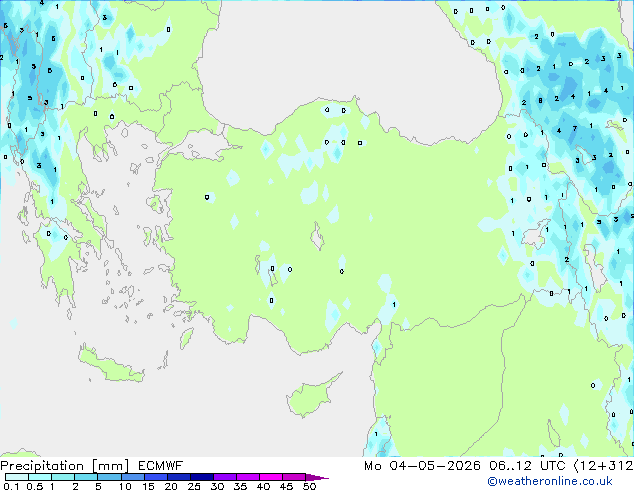Click the 20–25 mm legend color swatch
Image resolution: width=634 pixels, height=490 pixels.
point(179,477)
